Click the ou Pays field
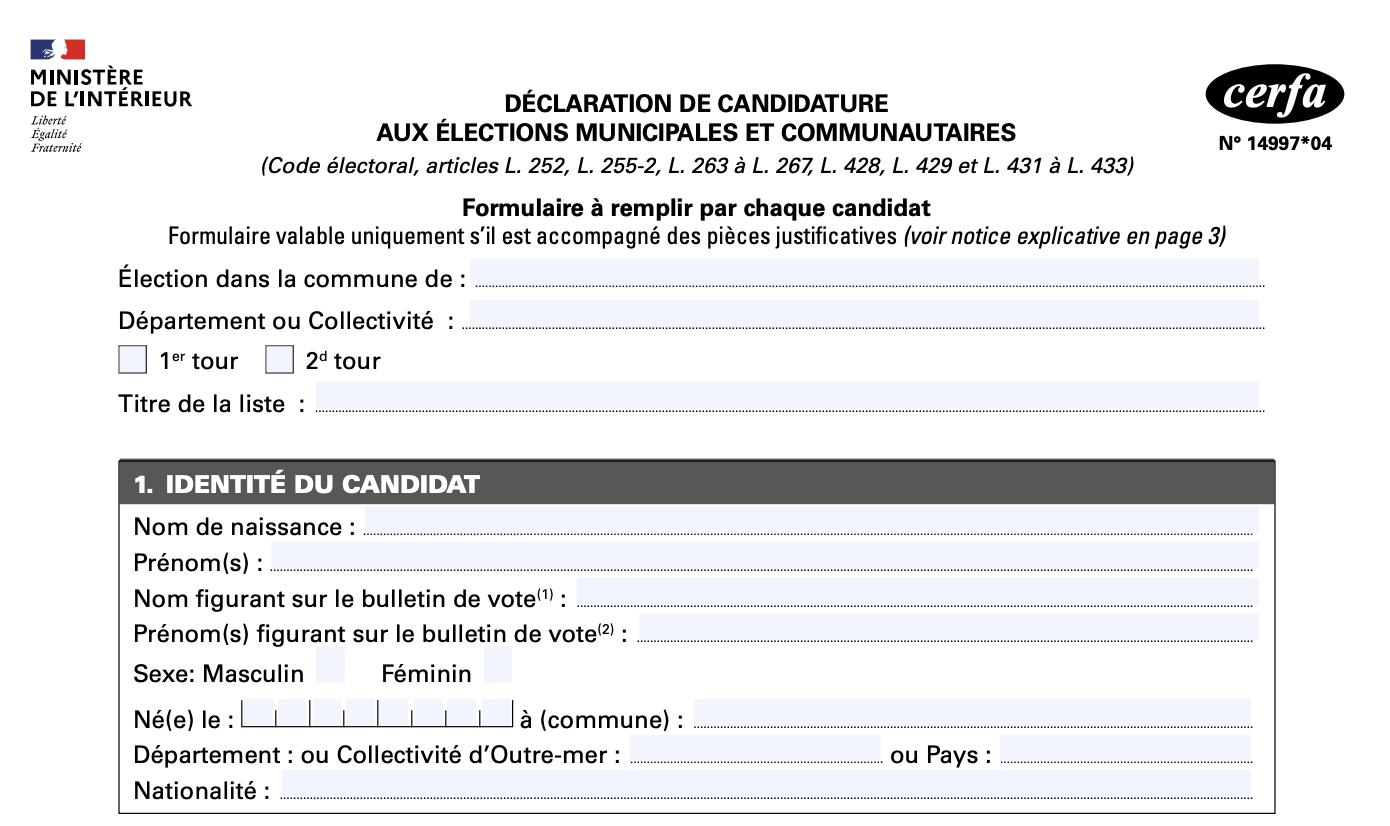Image resolution: width=1390 pixels, height=826 pixels. [x=1124, y=749]
